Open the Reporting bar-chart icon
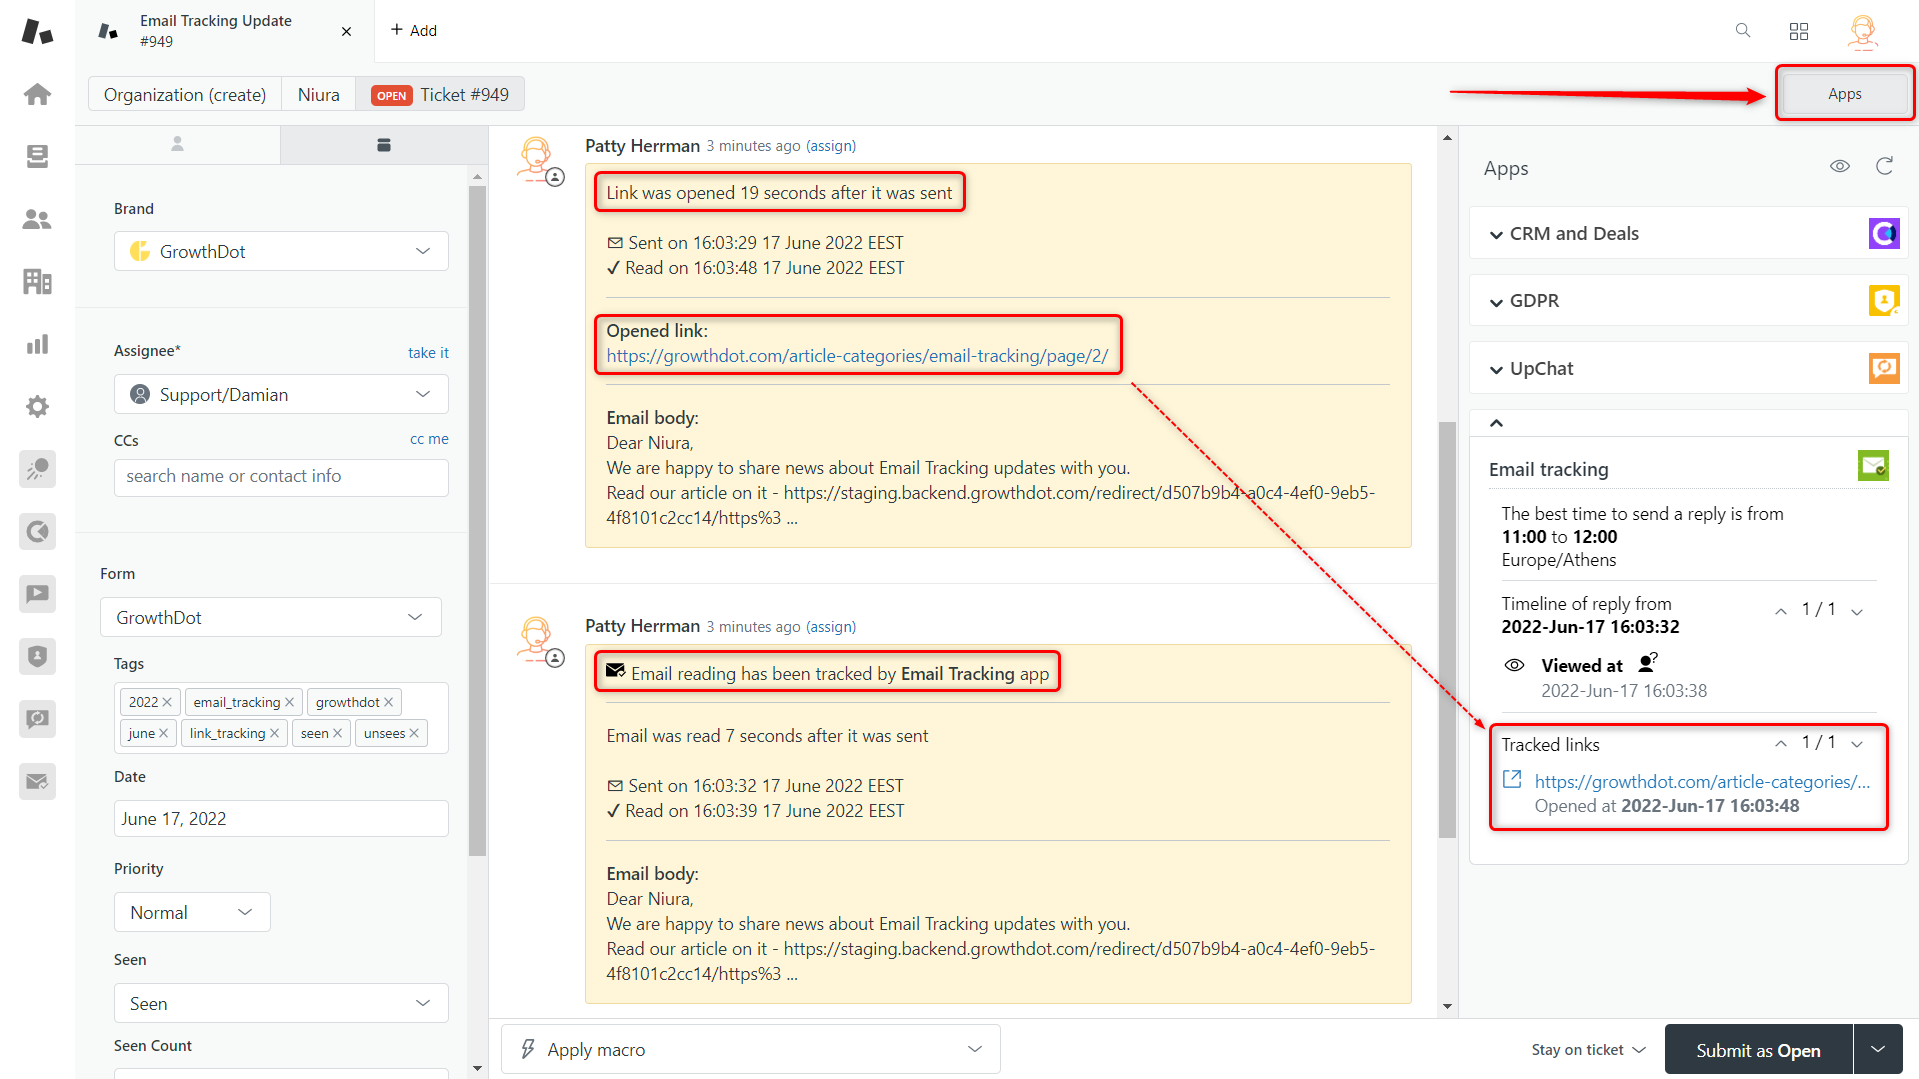 click(x=37, y=343)
